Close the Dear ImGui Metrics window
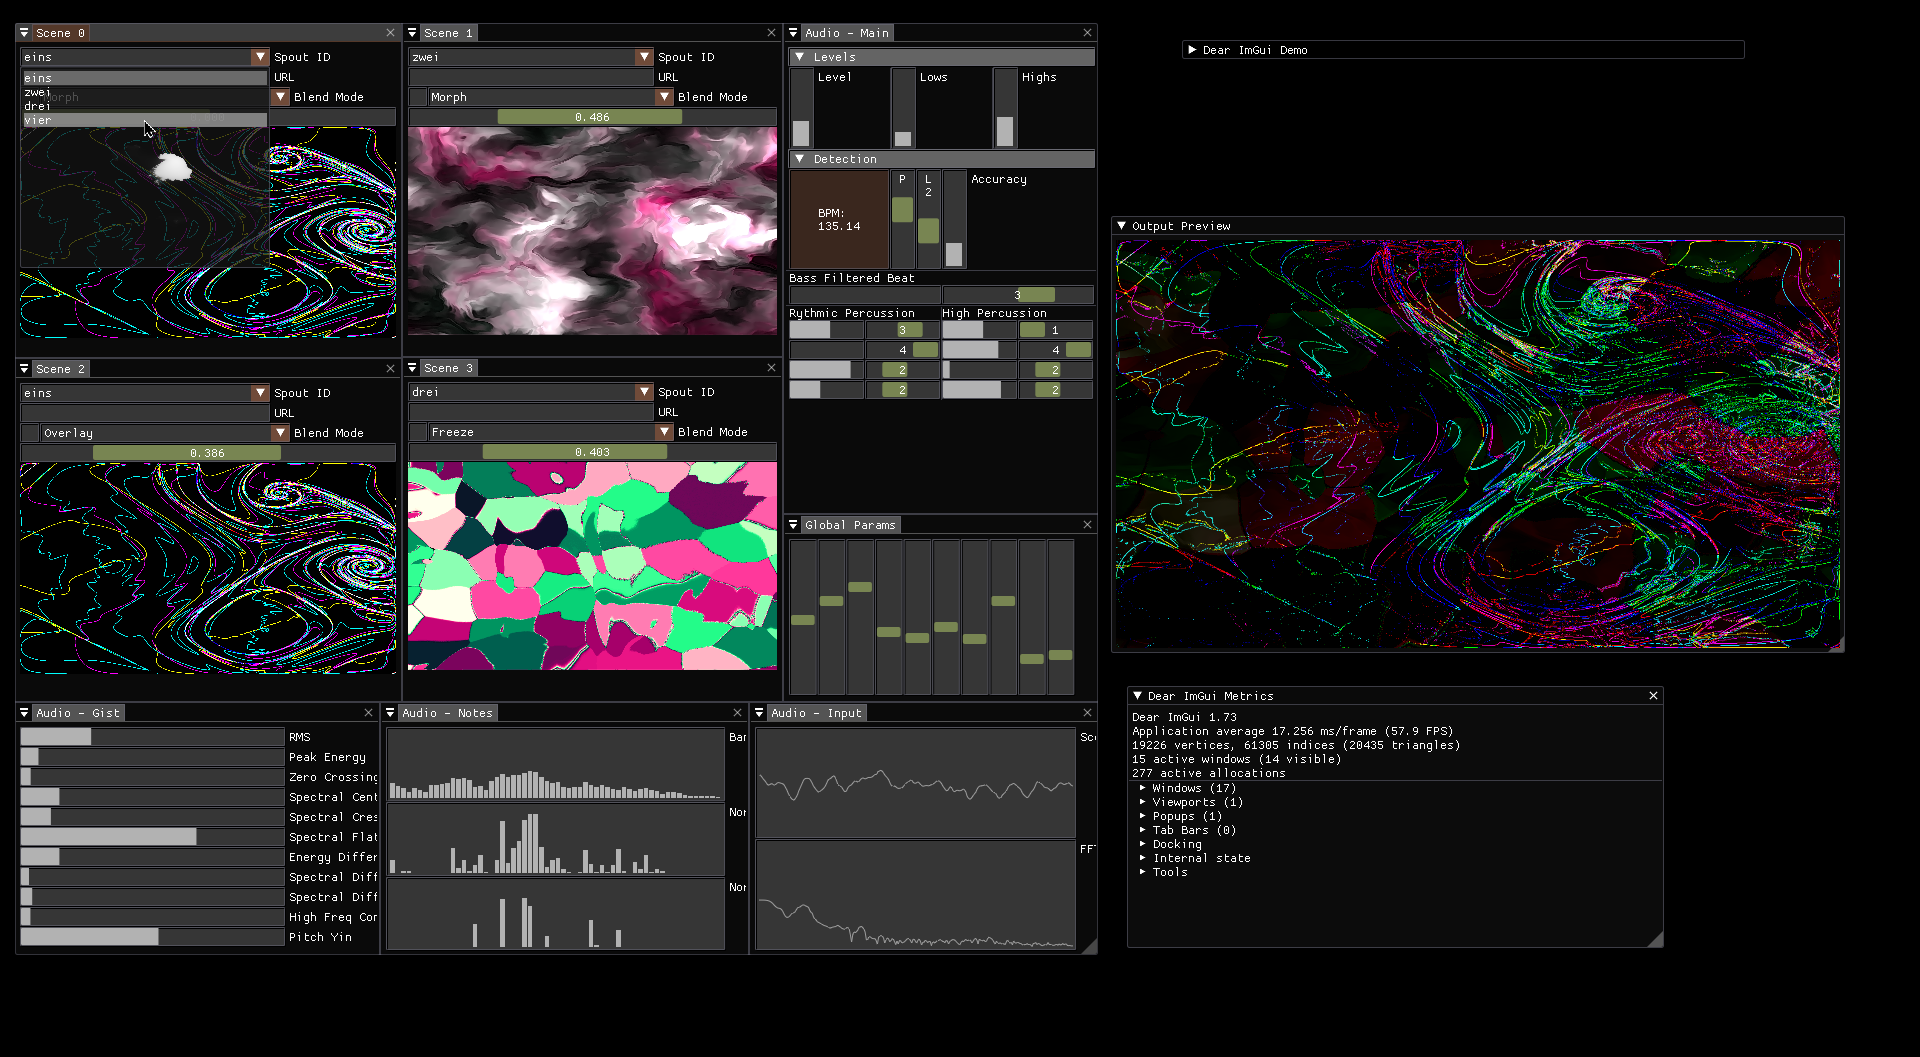 pos(1653,695)
